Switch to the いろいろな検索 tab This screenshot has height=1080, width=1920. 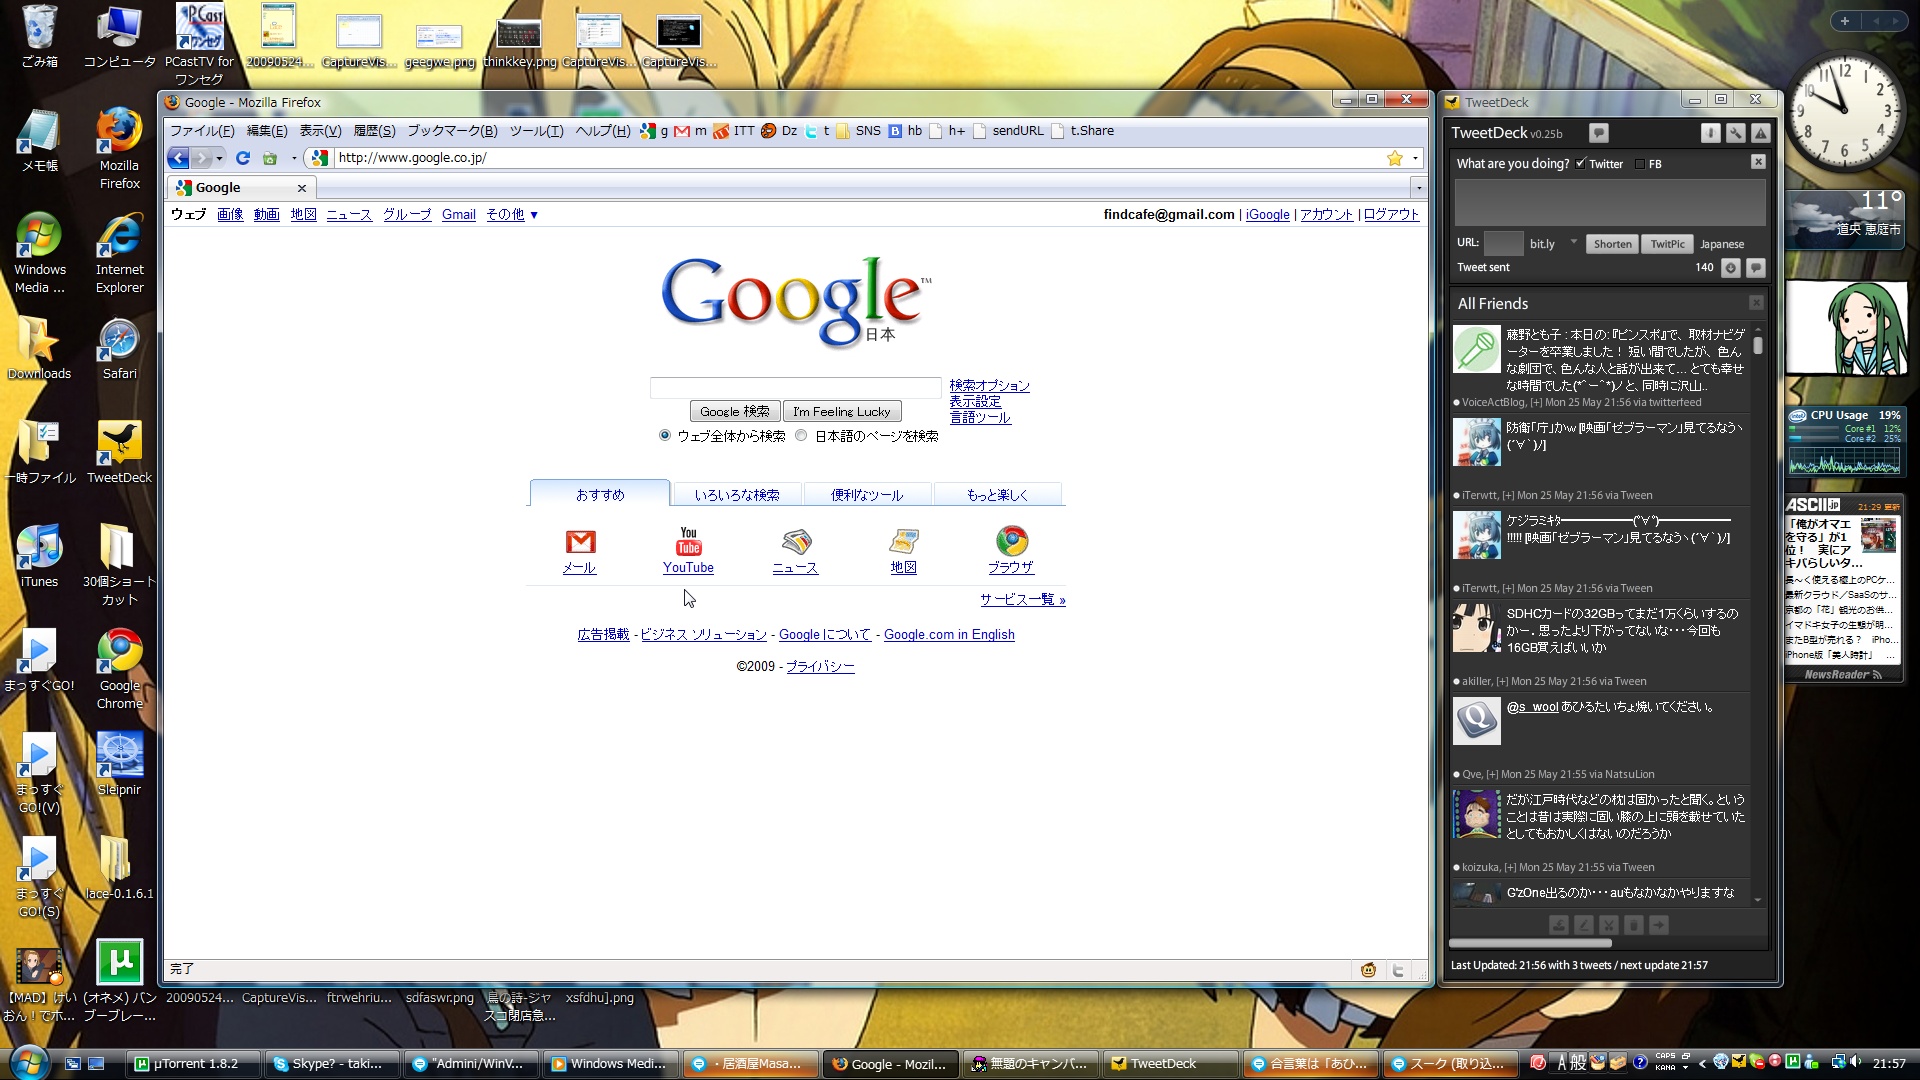737,495
